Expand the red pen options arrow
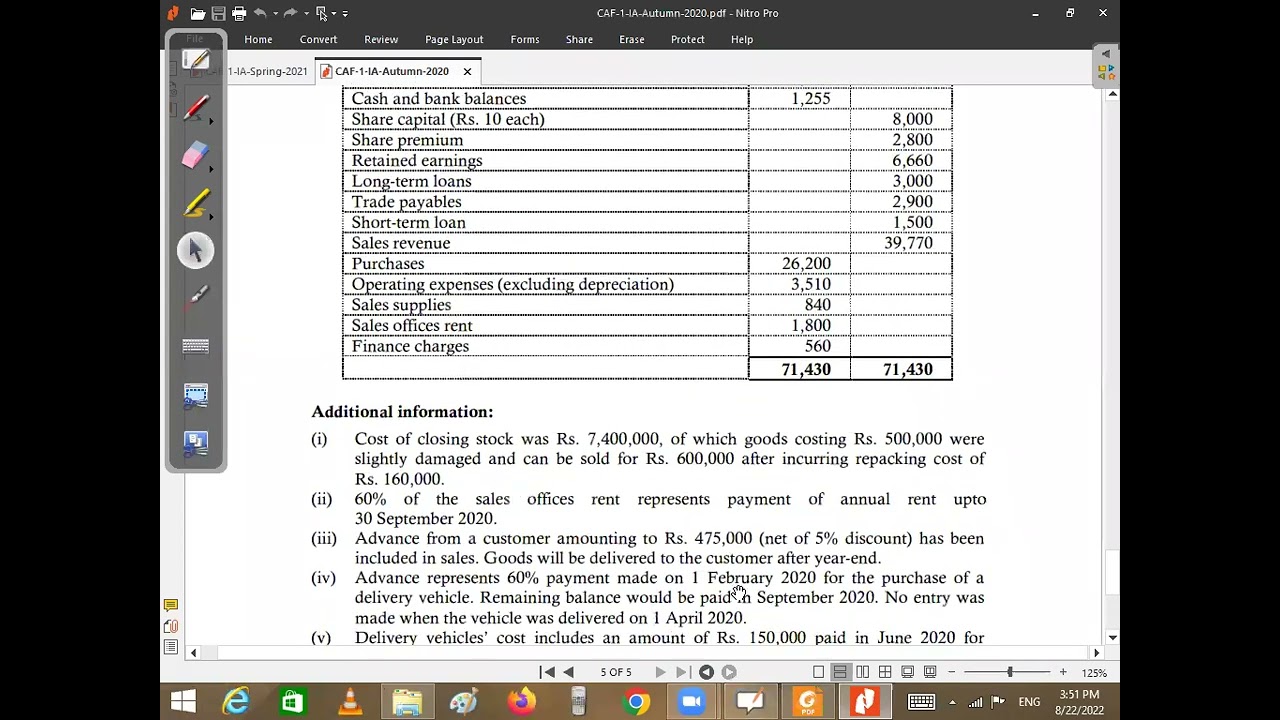 [212, 122]
